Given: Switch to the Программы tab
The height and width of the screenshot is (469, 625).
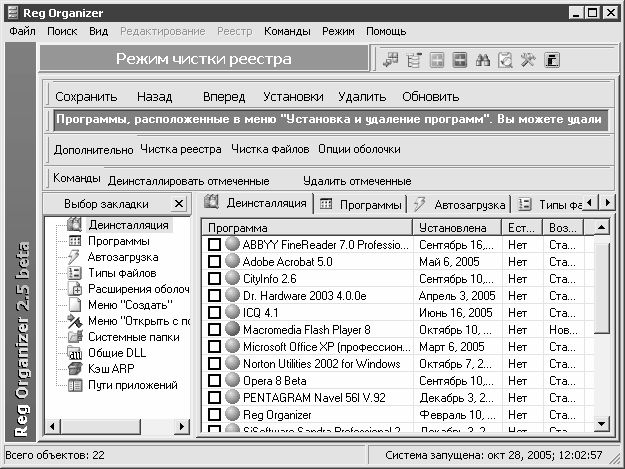Looking at the screenshot, I should [x=360, y=204].
